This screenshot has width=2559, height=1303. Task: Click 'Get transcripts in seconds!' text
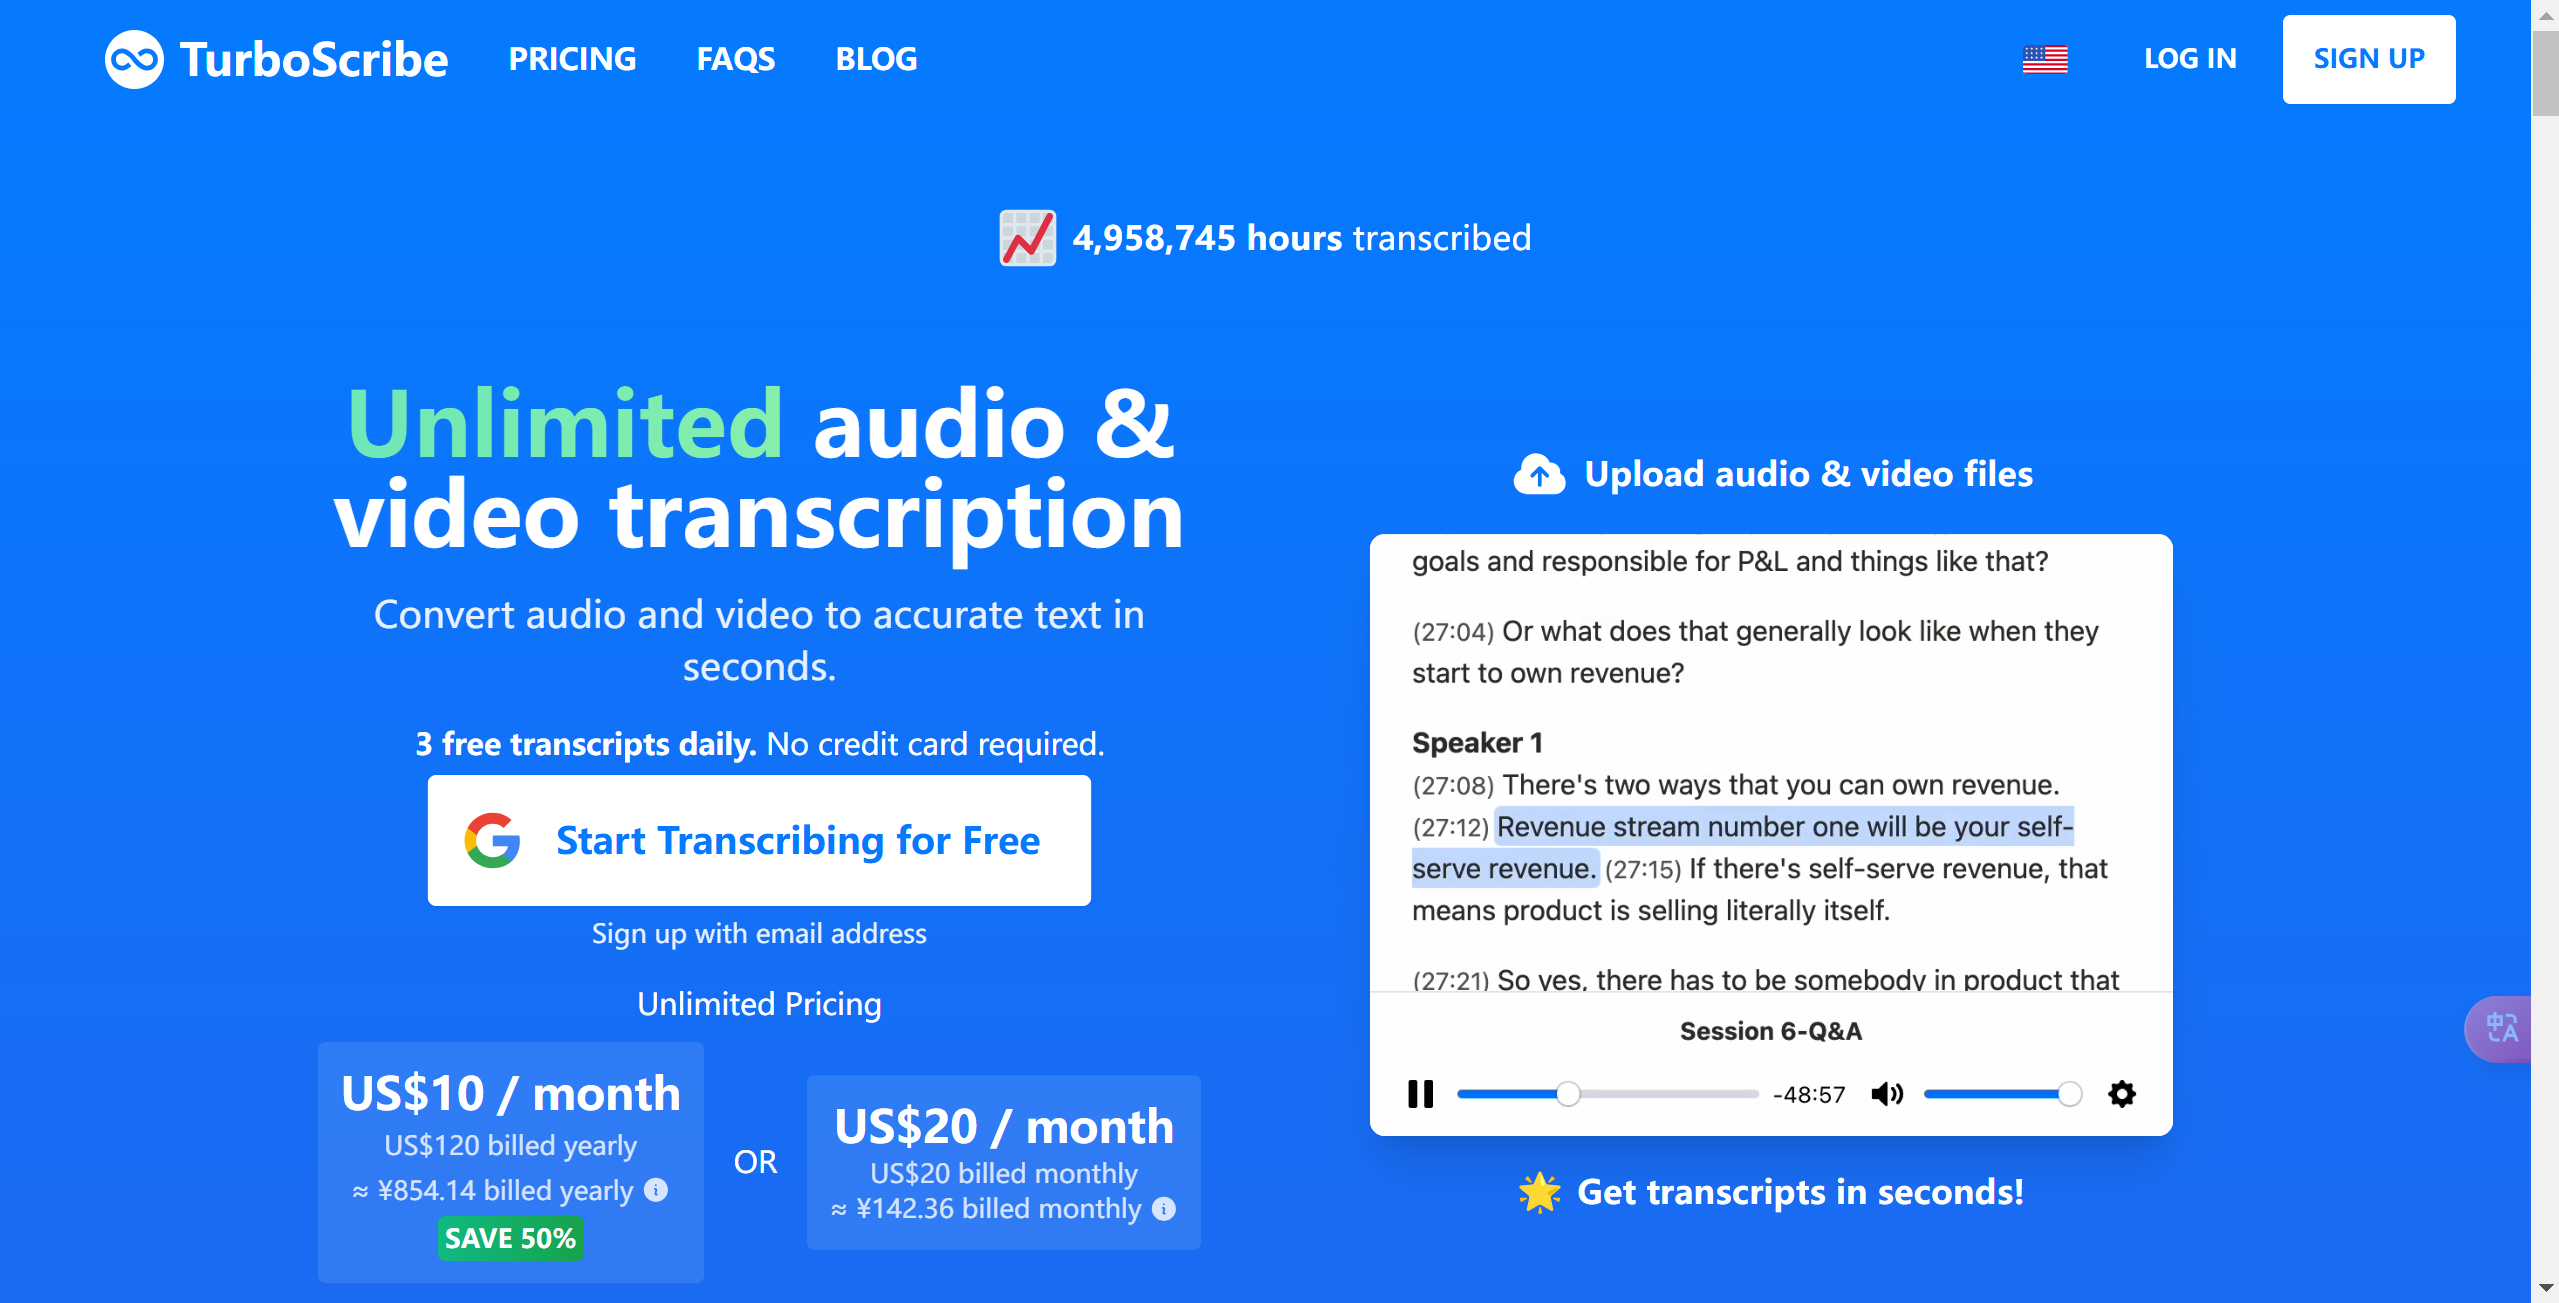pos(1800,1192)
